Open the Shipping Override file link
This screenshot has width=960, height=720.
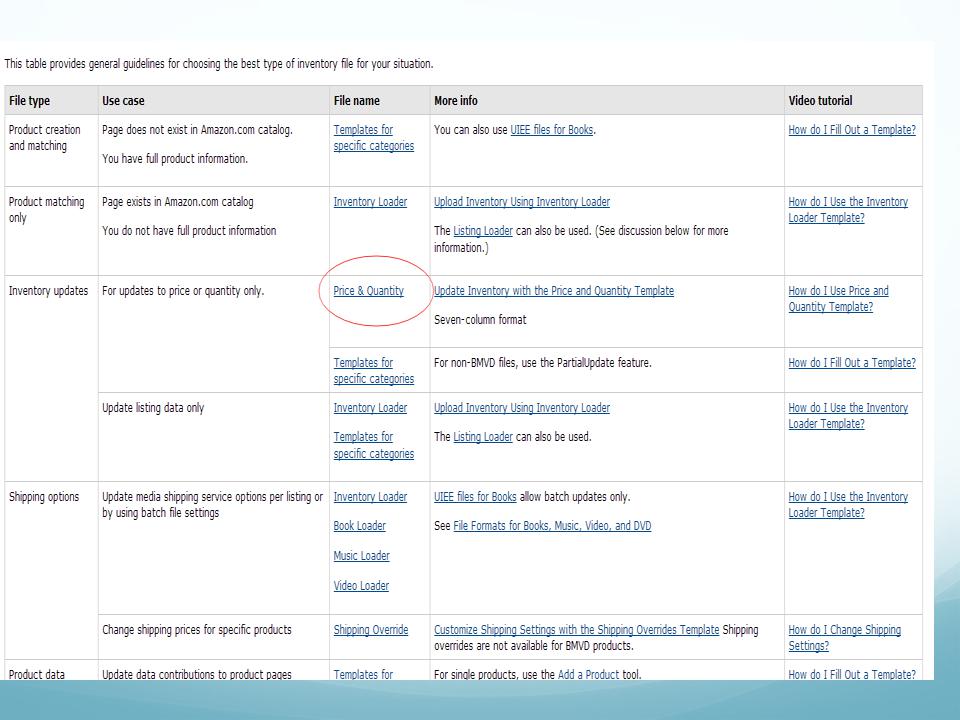(370, 630)
